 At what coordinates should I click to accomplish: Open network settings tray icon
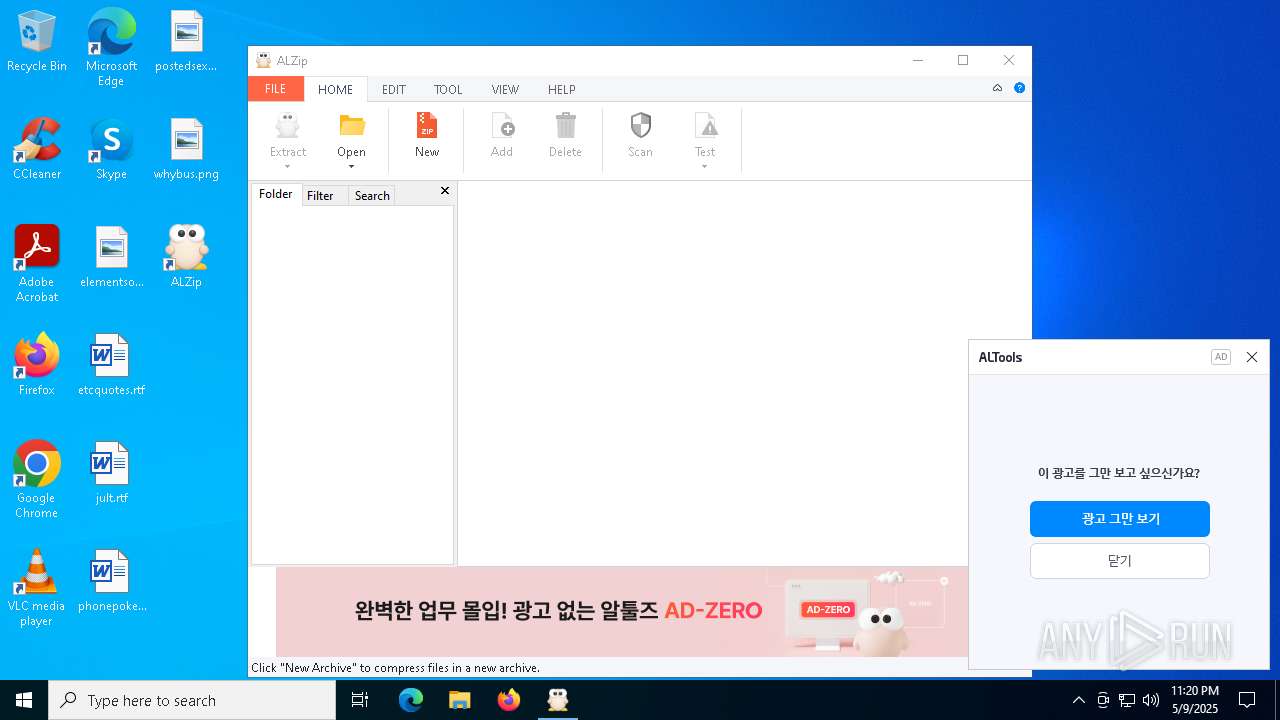pyautogui.click(x=1127, y=700)
